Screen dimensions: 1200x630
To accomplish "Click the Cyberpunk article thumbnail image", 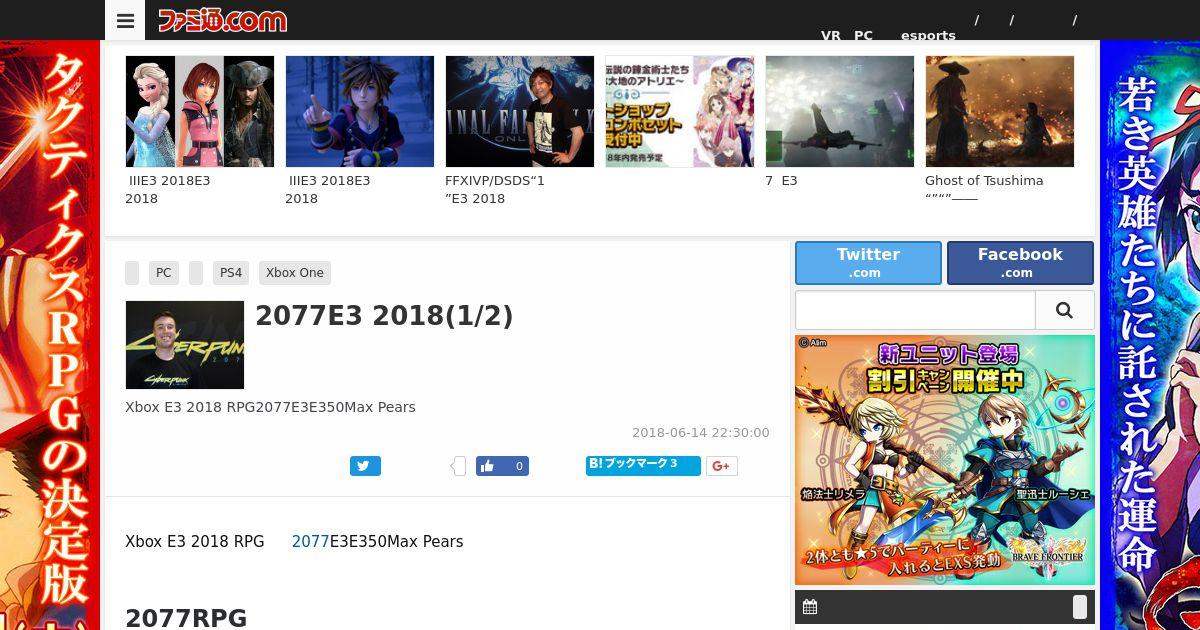I will (185, 345).
